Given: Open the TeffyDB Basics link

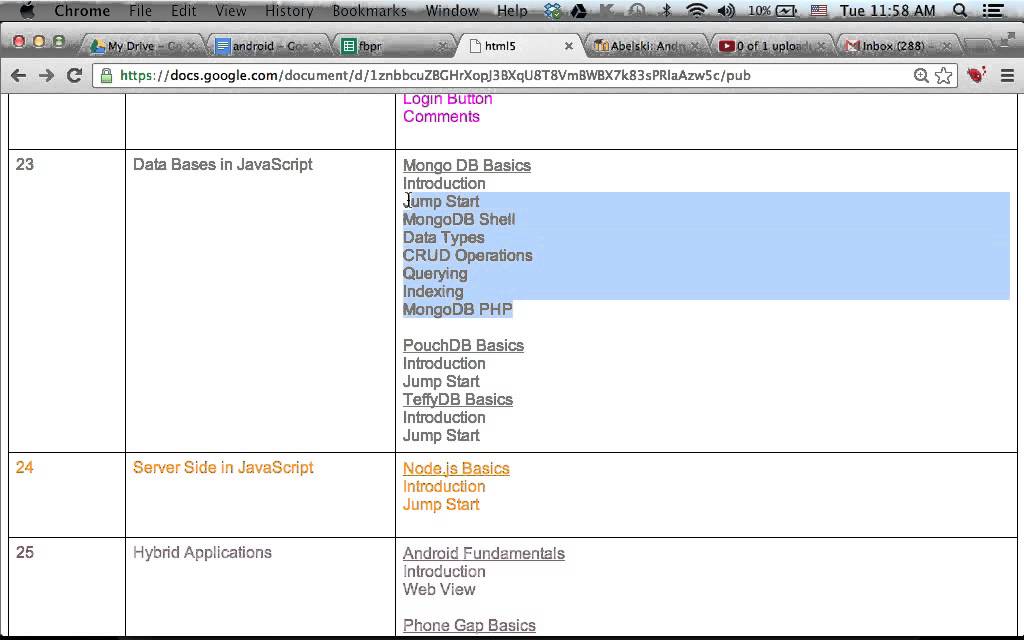Looking at the screenshot, I should [458, 400].
